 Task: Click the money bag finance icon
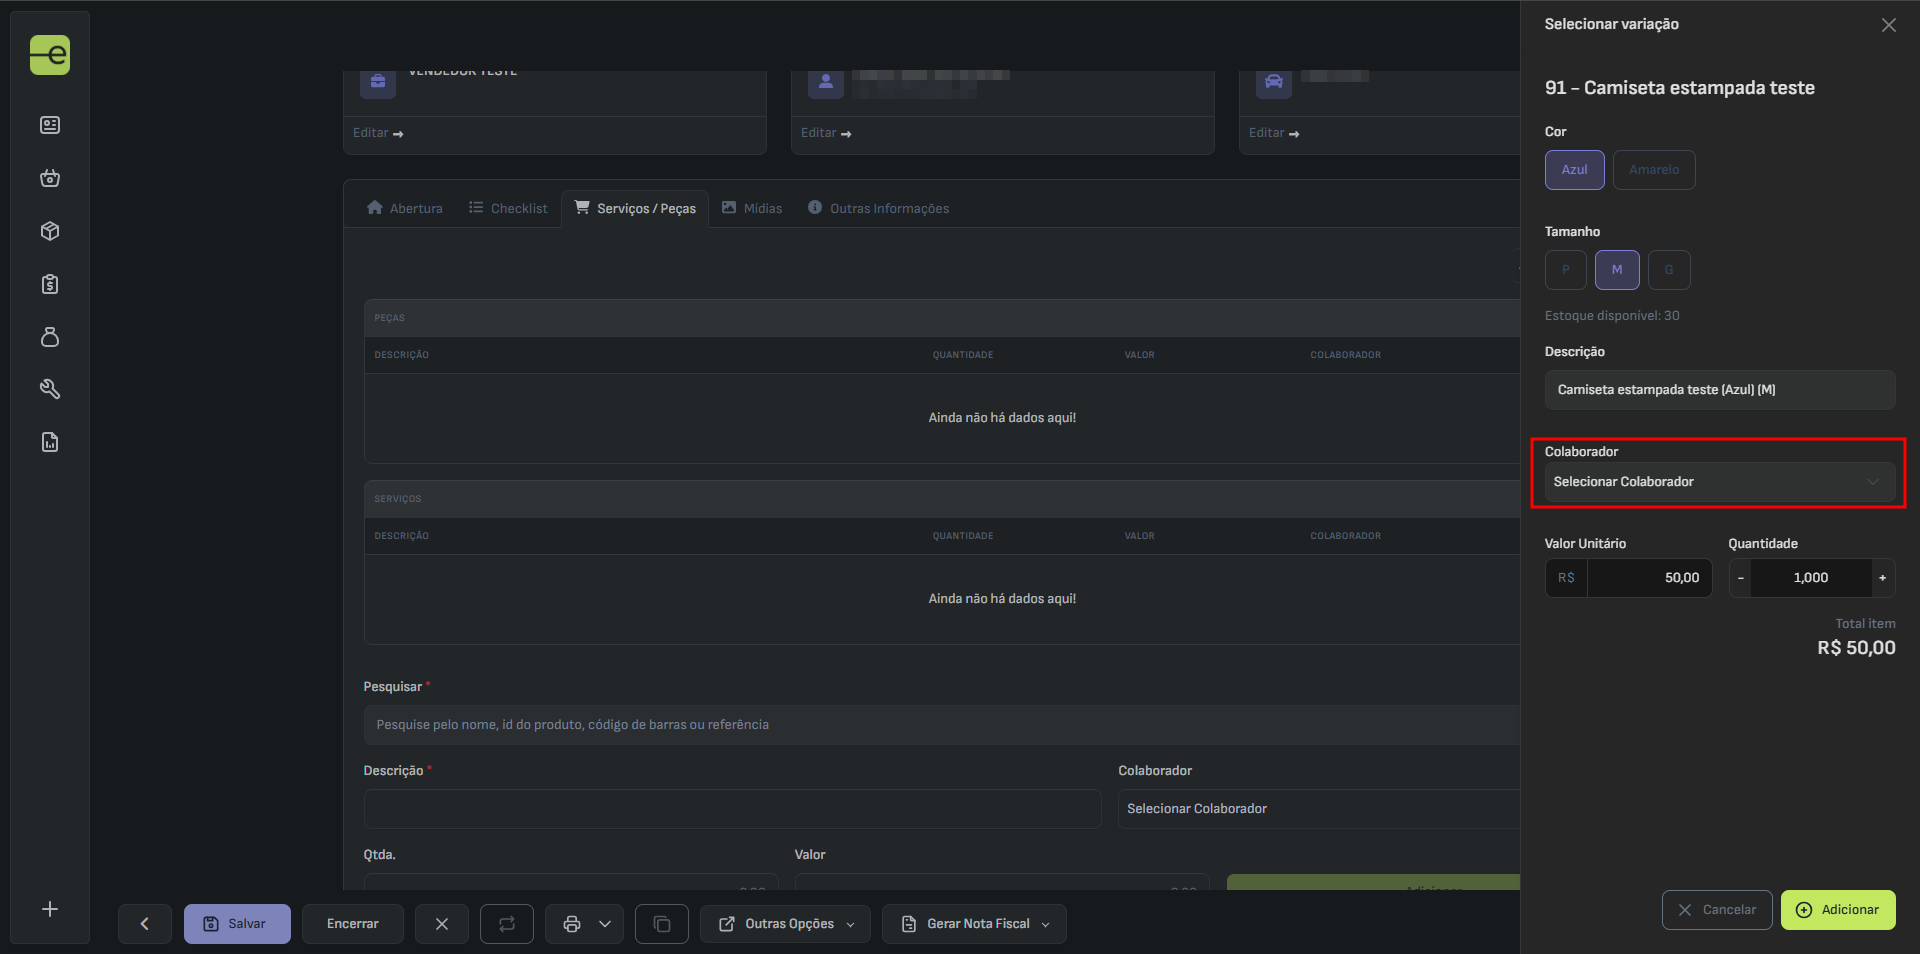(50, 337)
